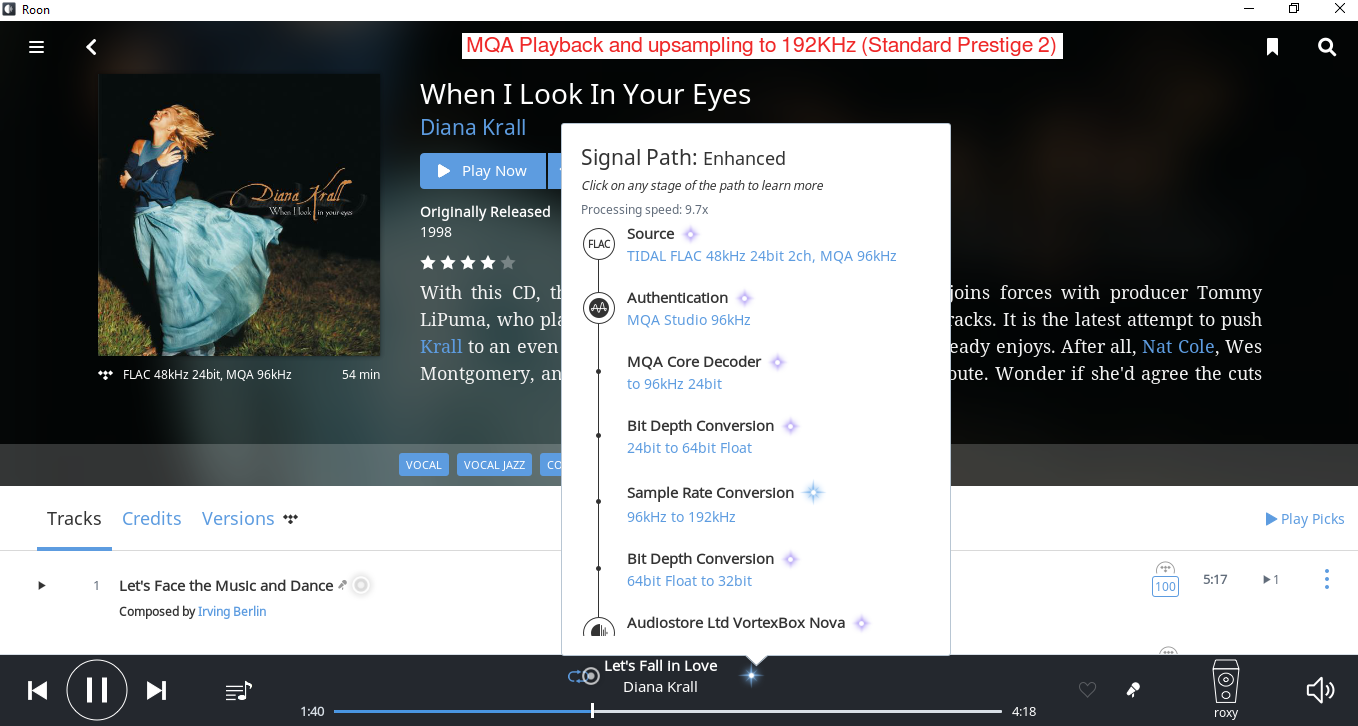This screenshot has height=726, width=1358.
Task: Open the Irving Berlin composer link
Action: pyautogui.click(x=232, y=611)
